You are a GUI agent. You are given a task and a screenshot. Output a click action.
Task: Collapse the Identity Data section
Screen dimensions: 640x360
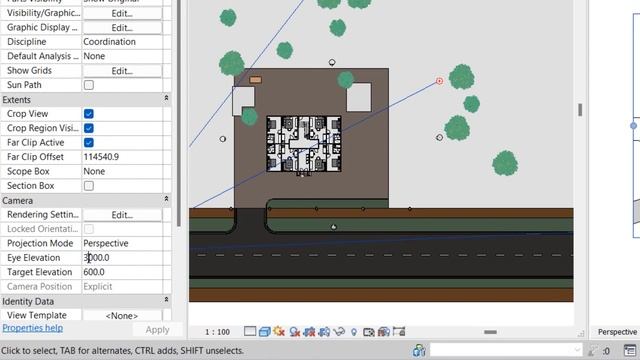pyautogui.click(x=166, y=300)
